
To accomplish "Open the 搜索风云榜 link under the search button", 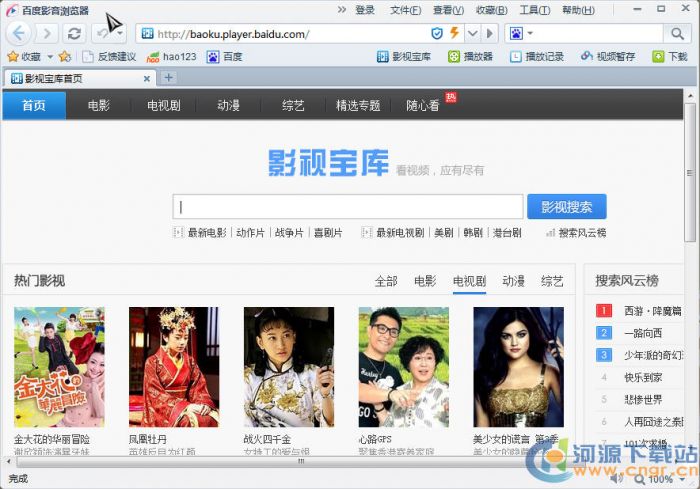I will click(582, 233).
